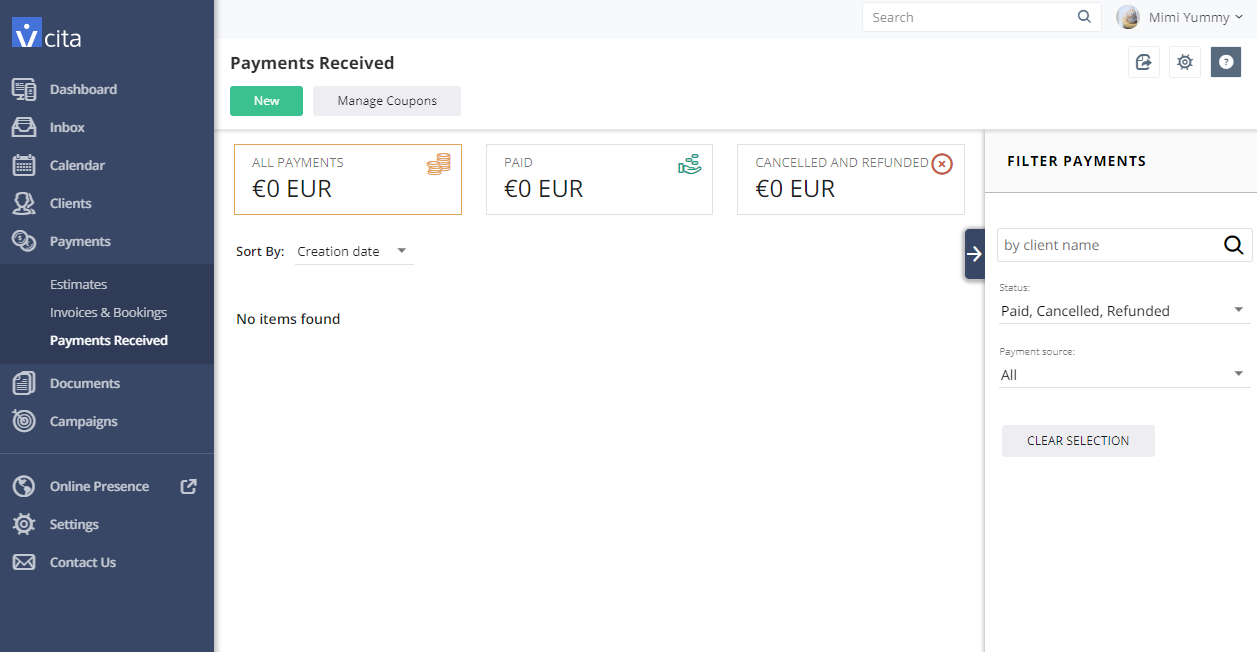Click the search magnifier in top bar
This screenshot has width=1257, height=652.
(x=1085, y=17)
